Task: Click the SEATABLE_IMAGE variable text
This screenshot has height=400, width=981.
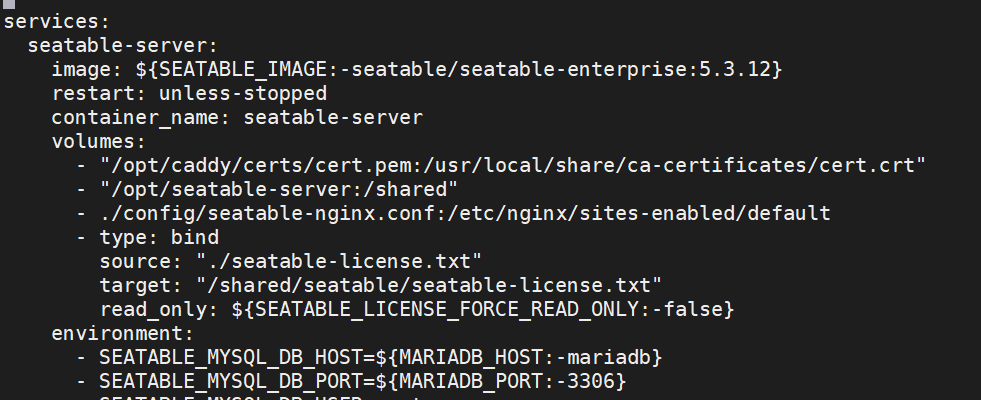Action: tap(243, 69)
